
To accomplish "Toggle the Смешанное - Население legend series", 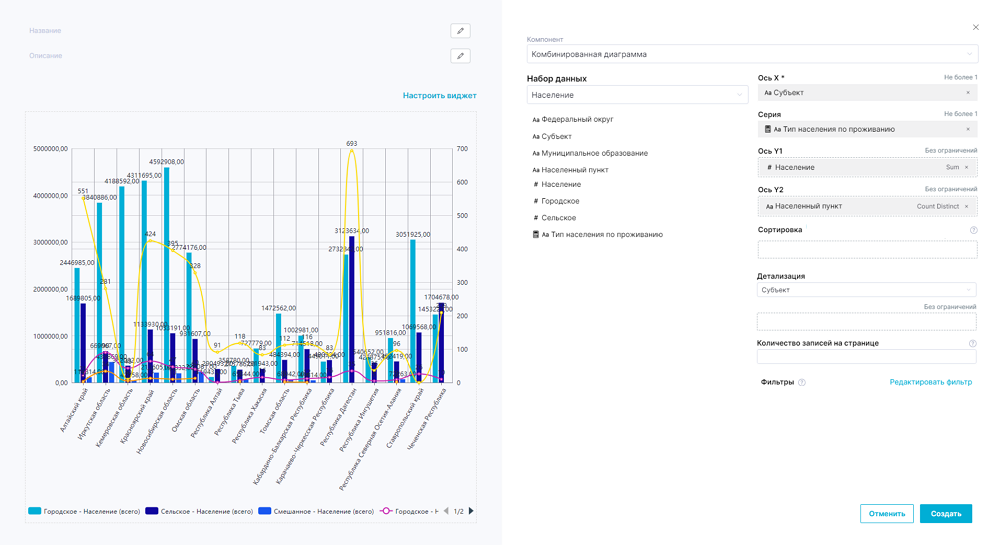I will (318, 511).
